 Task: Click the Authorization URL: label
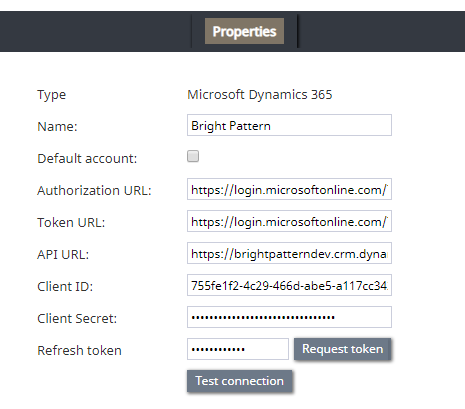[94, 191]
